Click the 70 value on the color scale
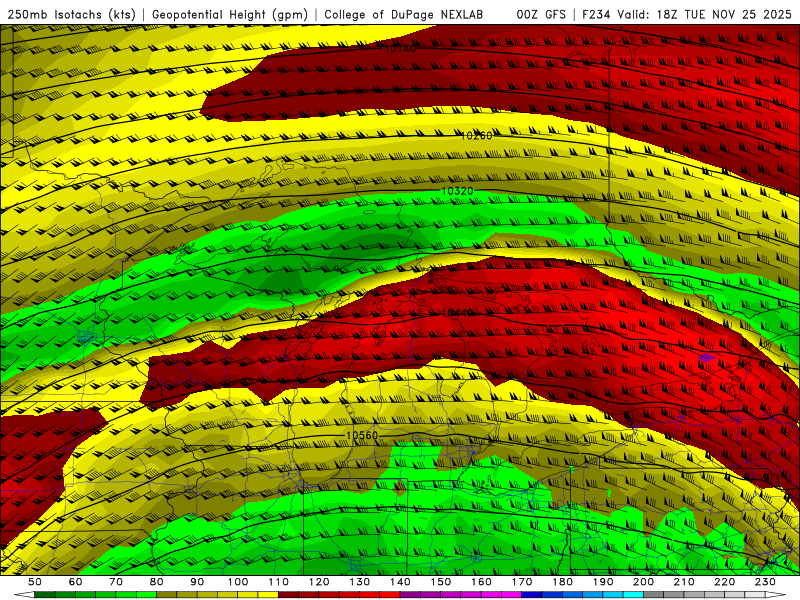This screenshot has width=800, height=600. 116,582
